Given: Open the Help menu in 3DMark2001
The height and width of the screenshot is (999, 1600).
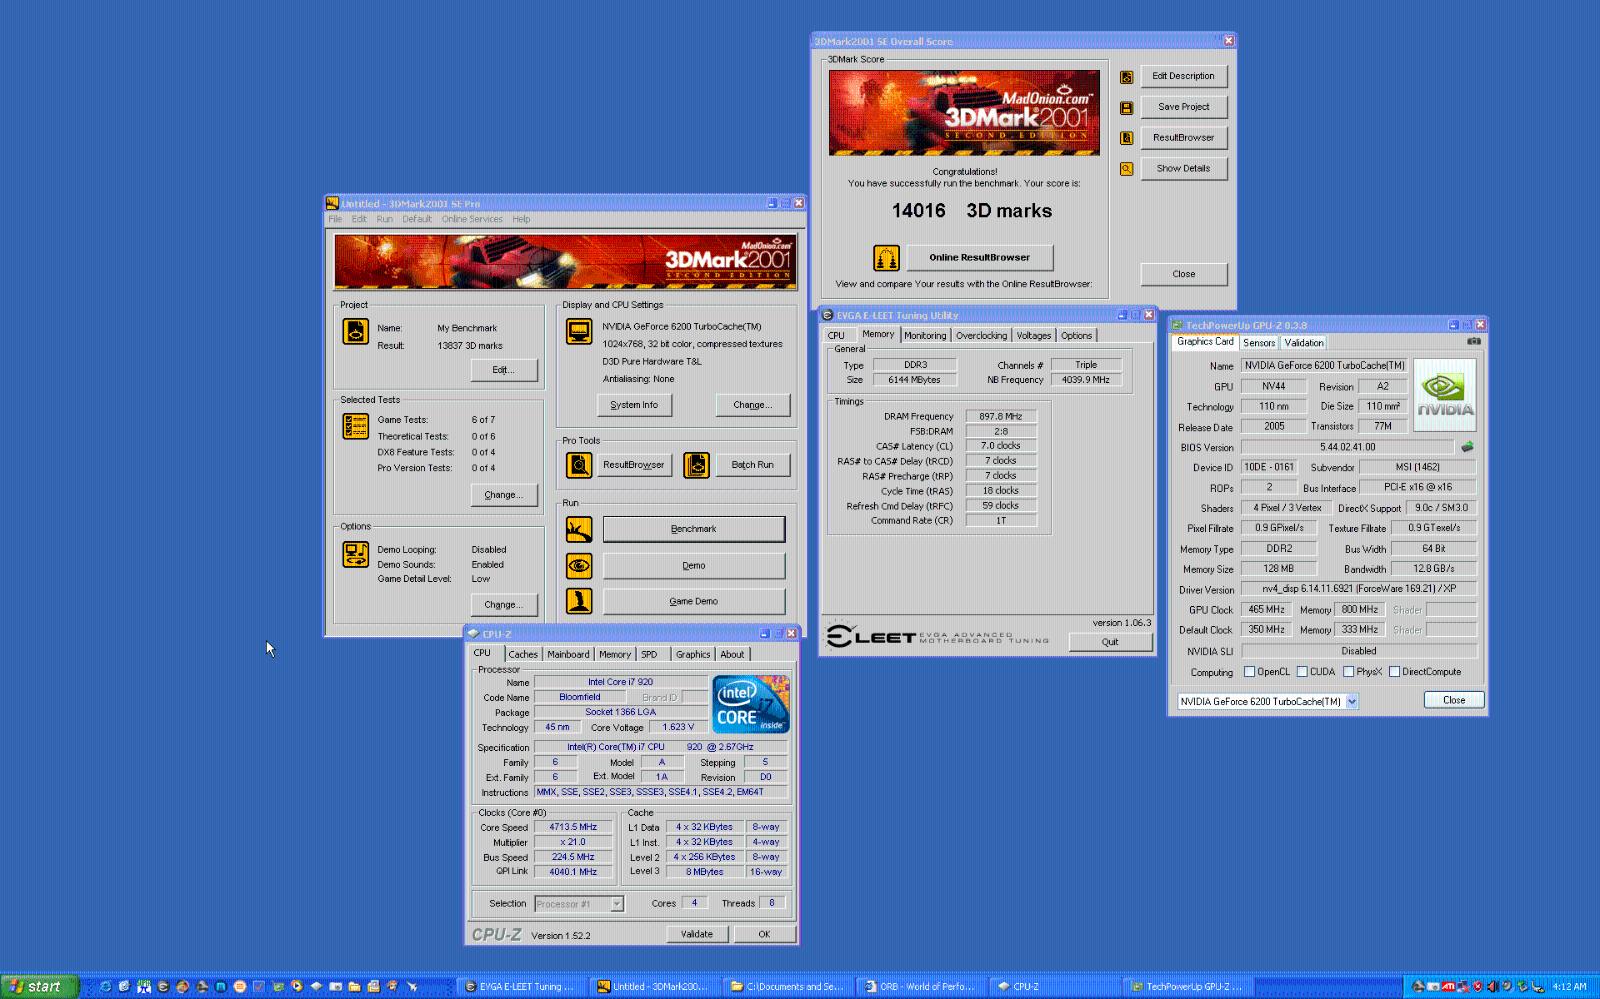Looking at the screenshot, I should tap(521, 219).
